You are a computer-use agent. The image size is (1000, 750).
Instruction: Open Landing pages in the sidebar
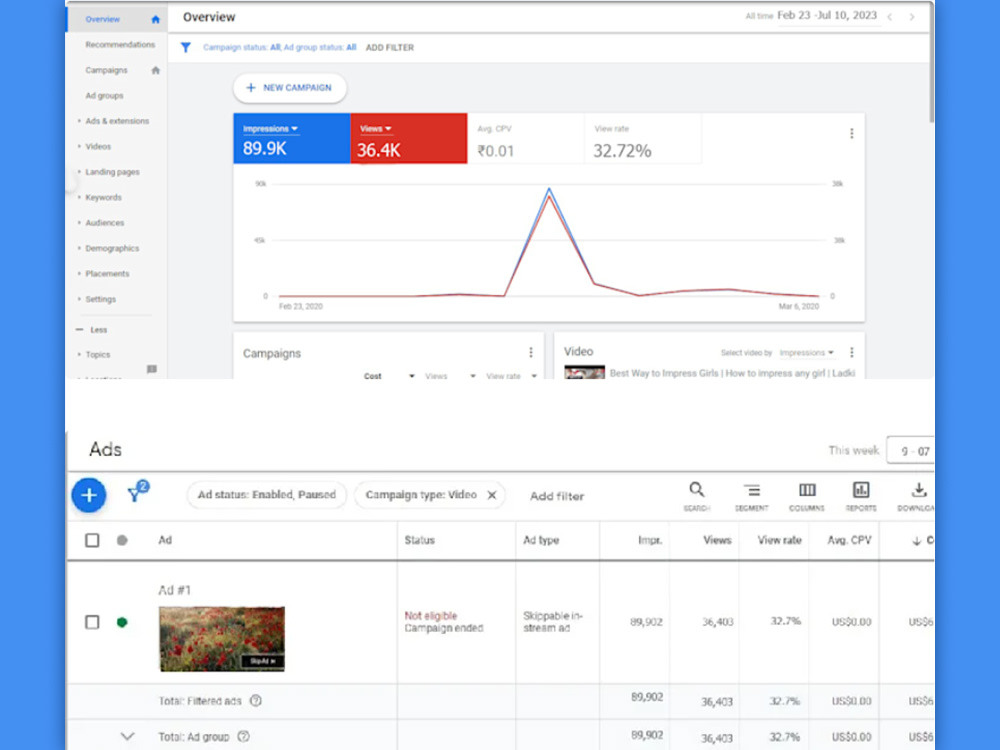coord(112,172)
